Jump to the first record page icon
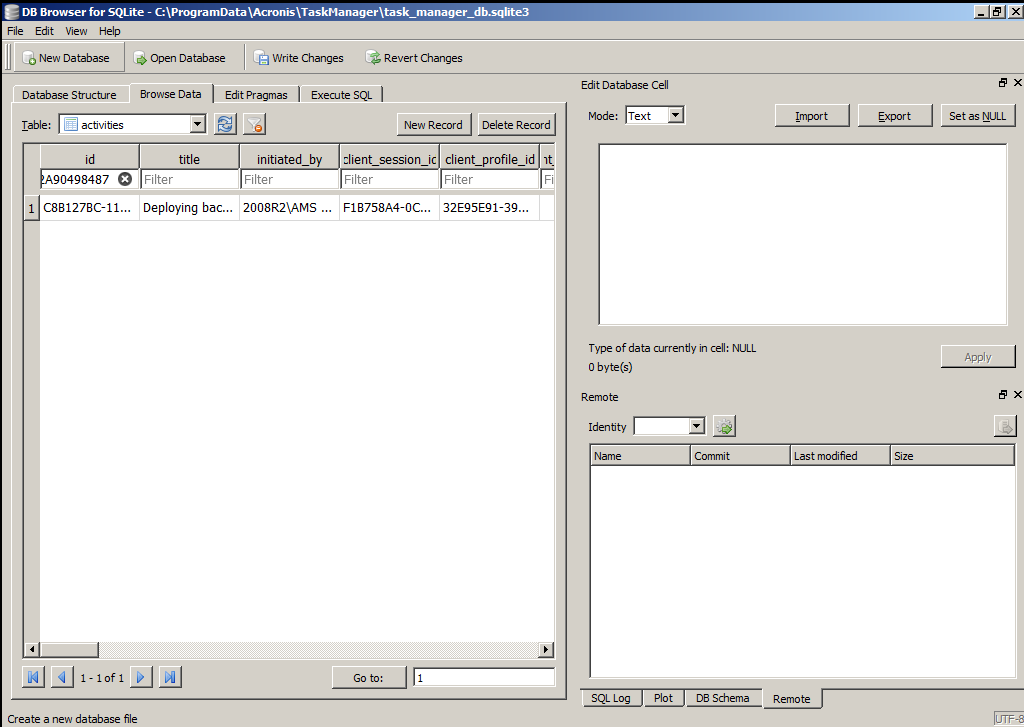The width and height of the screenshot is (1024, 727). [x=33, y=677]
